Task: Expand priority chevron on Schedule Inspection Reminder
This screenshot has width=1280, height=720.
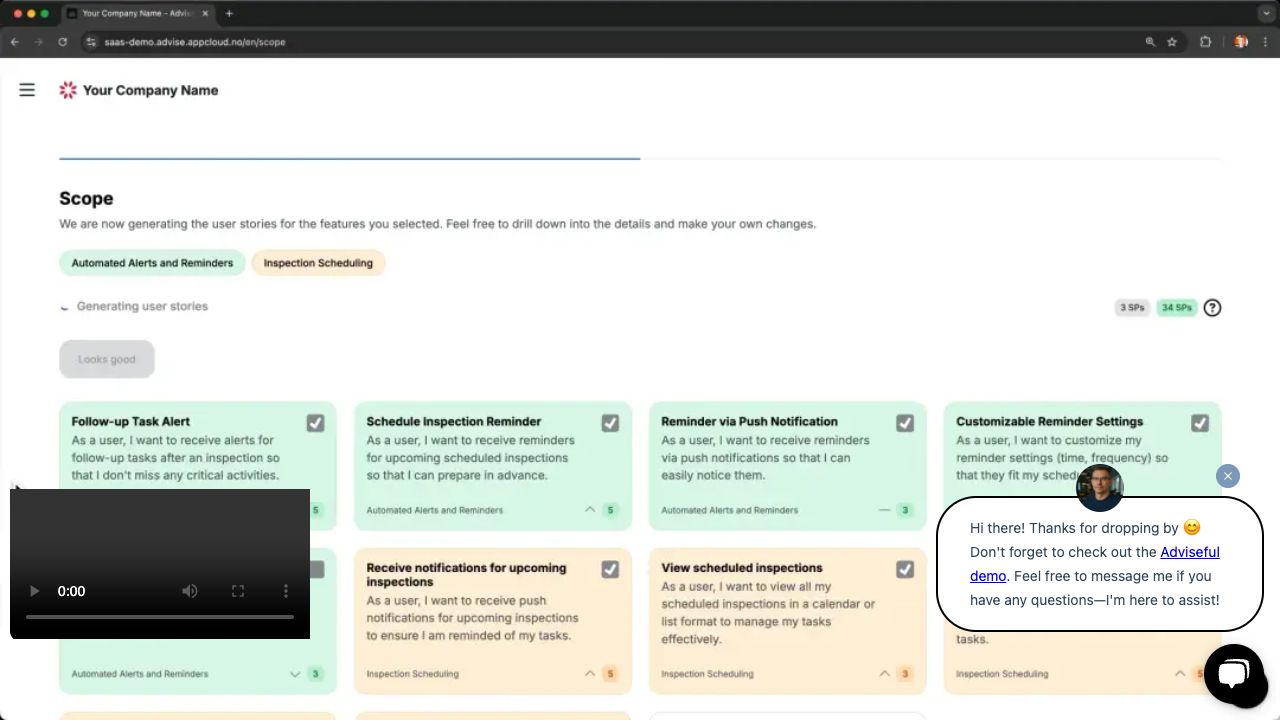Action: 590,510
